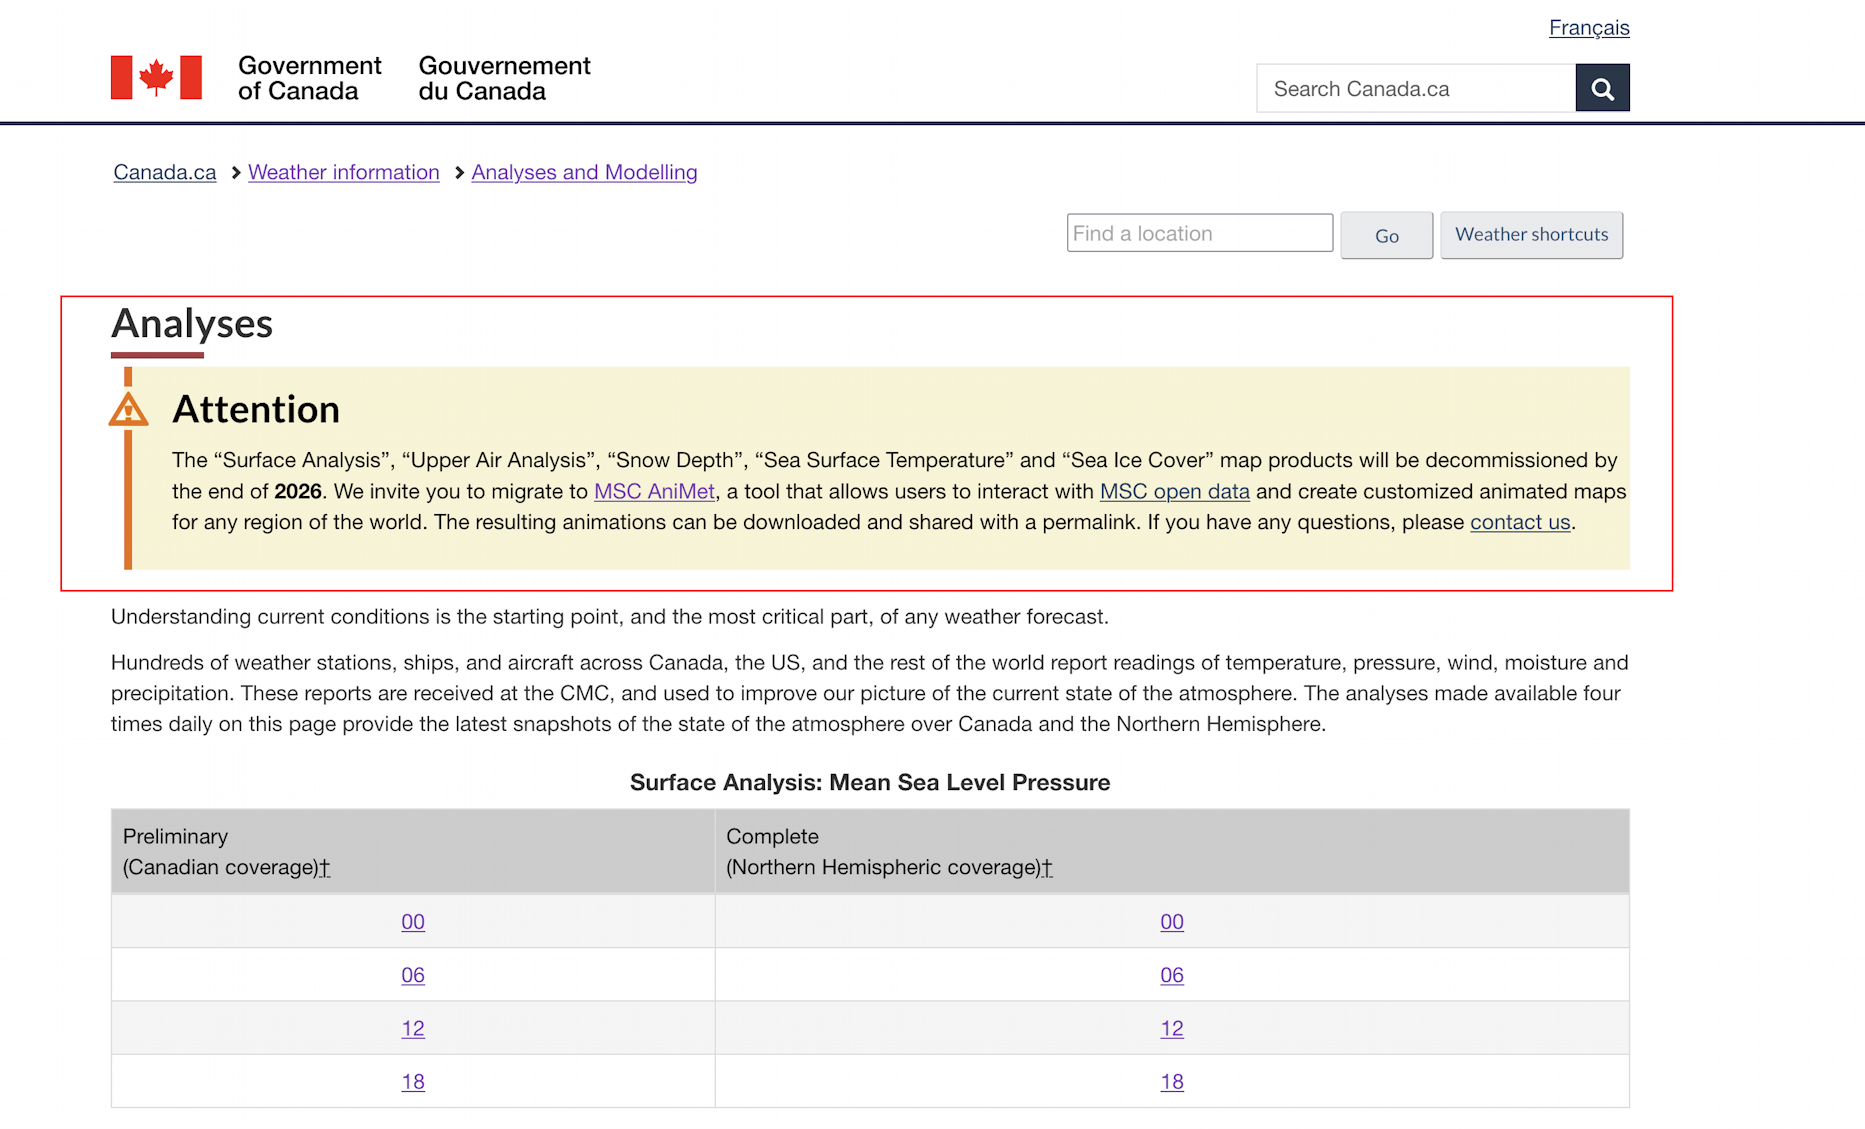Open Complete 06 Northern Hemispheric analysis
The width and height of the screenshot is (1865, 1129).
(1171, 975)
